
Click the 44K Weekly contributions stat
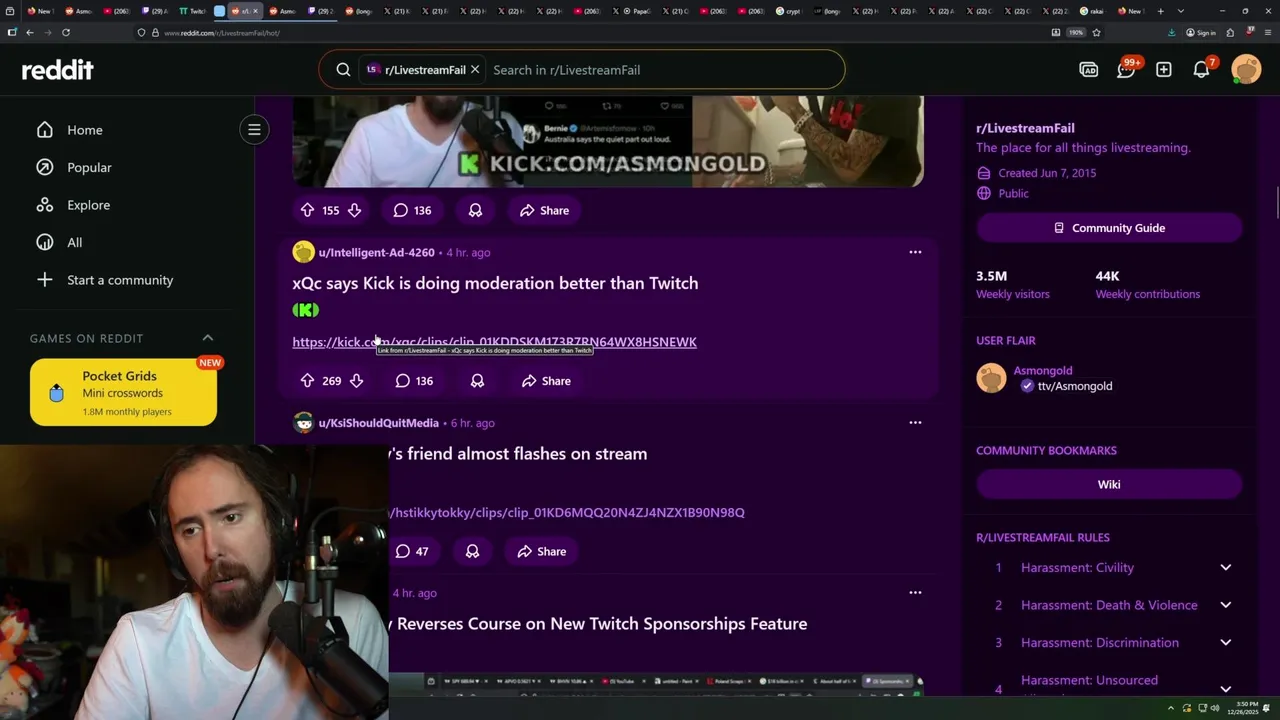[x=1148, y=284]
